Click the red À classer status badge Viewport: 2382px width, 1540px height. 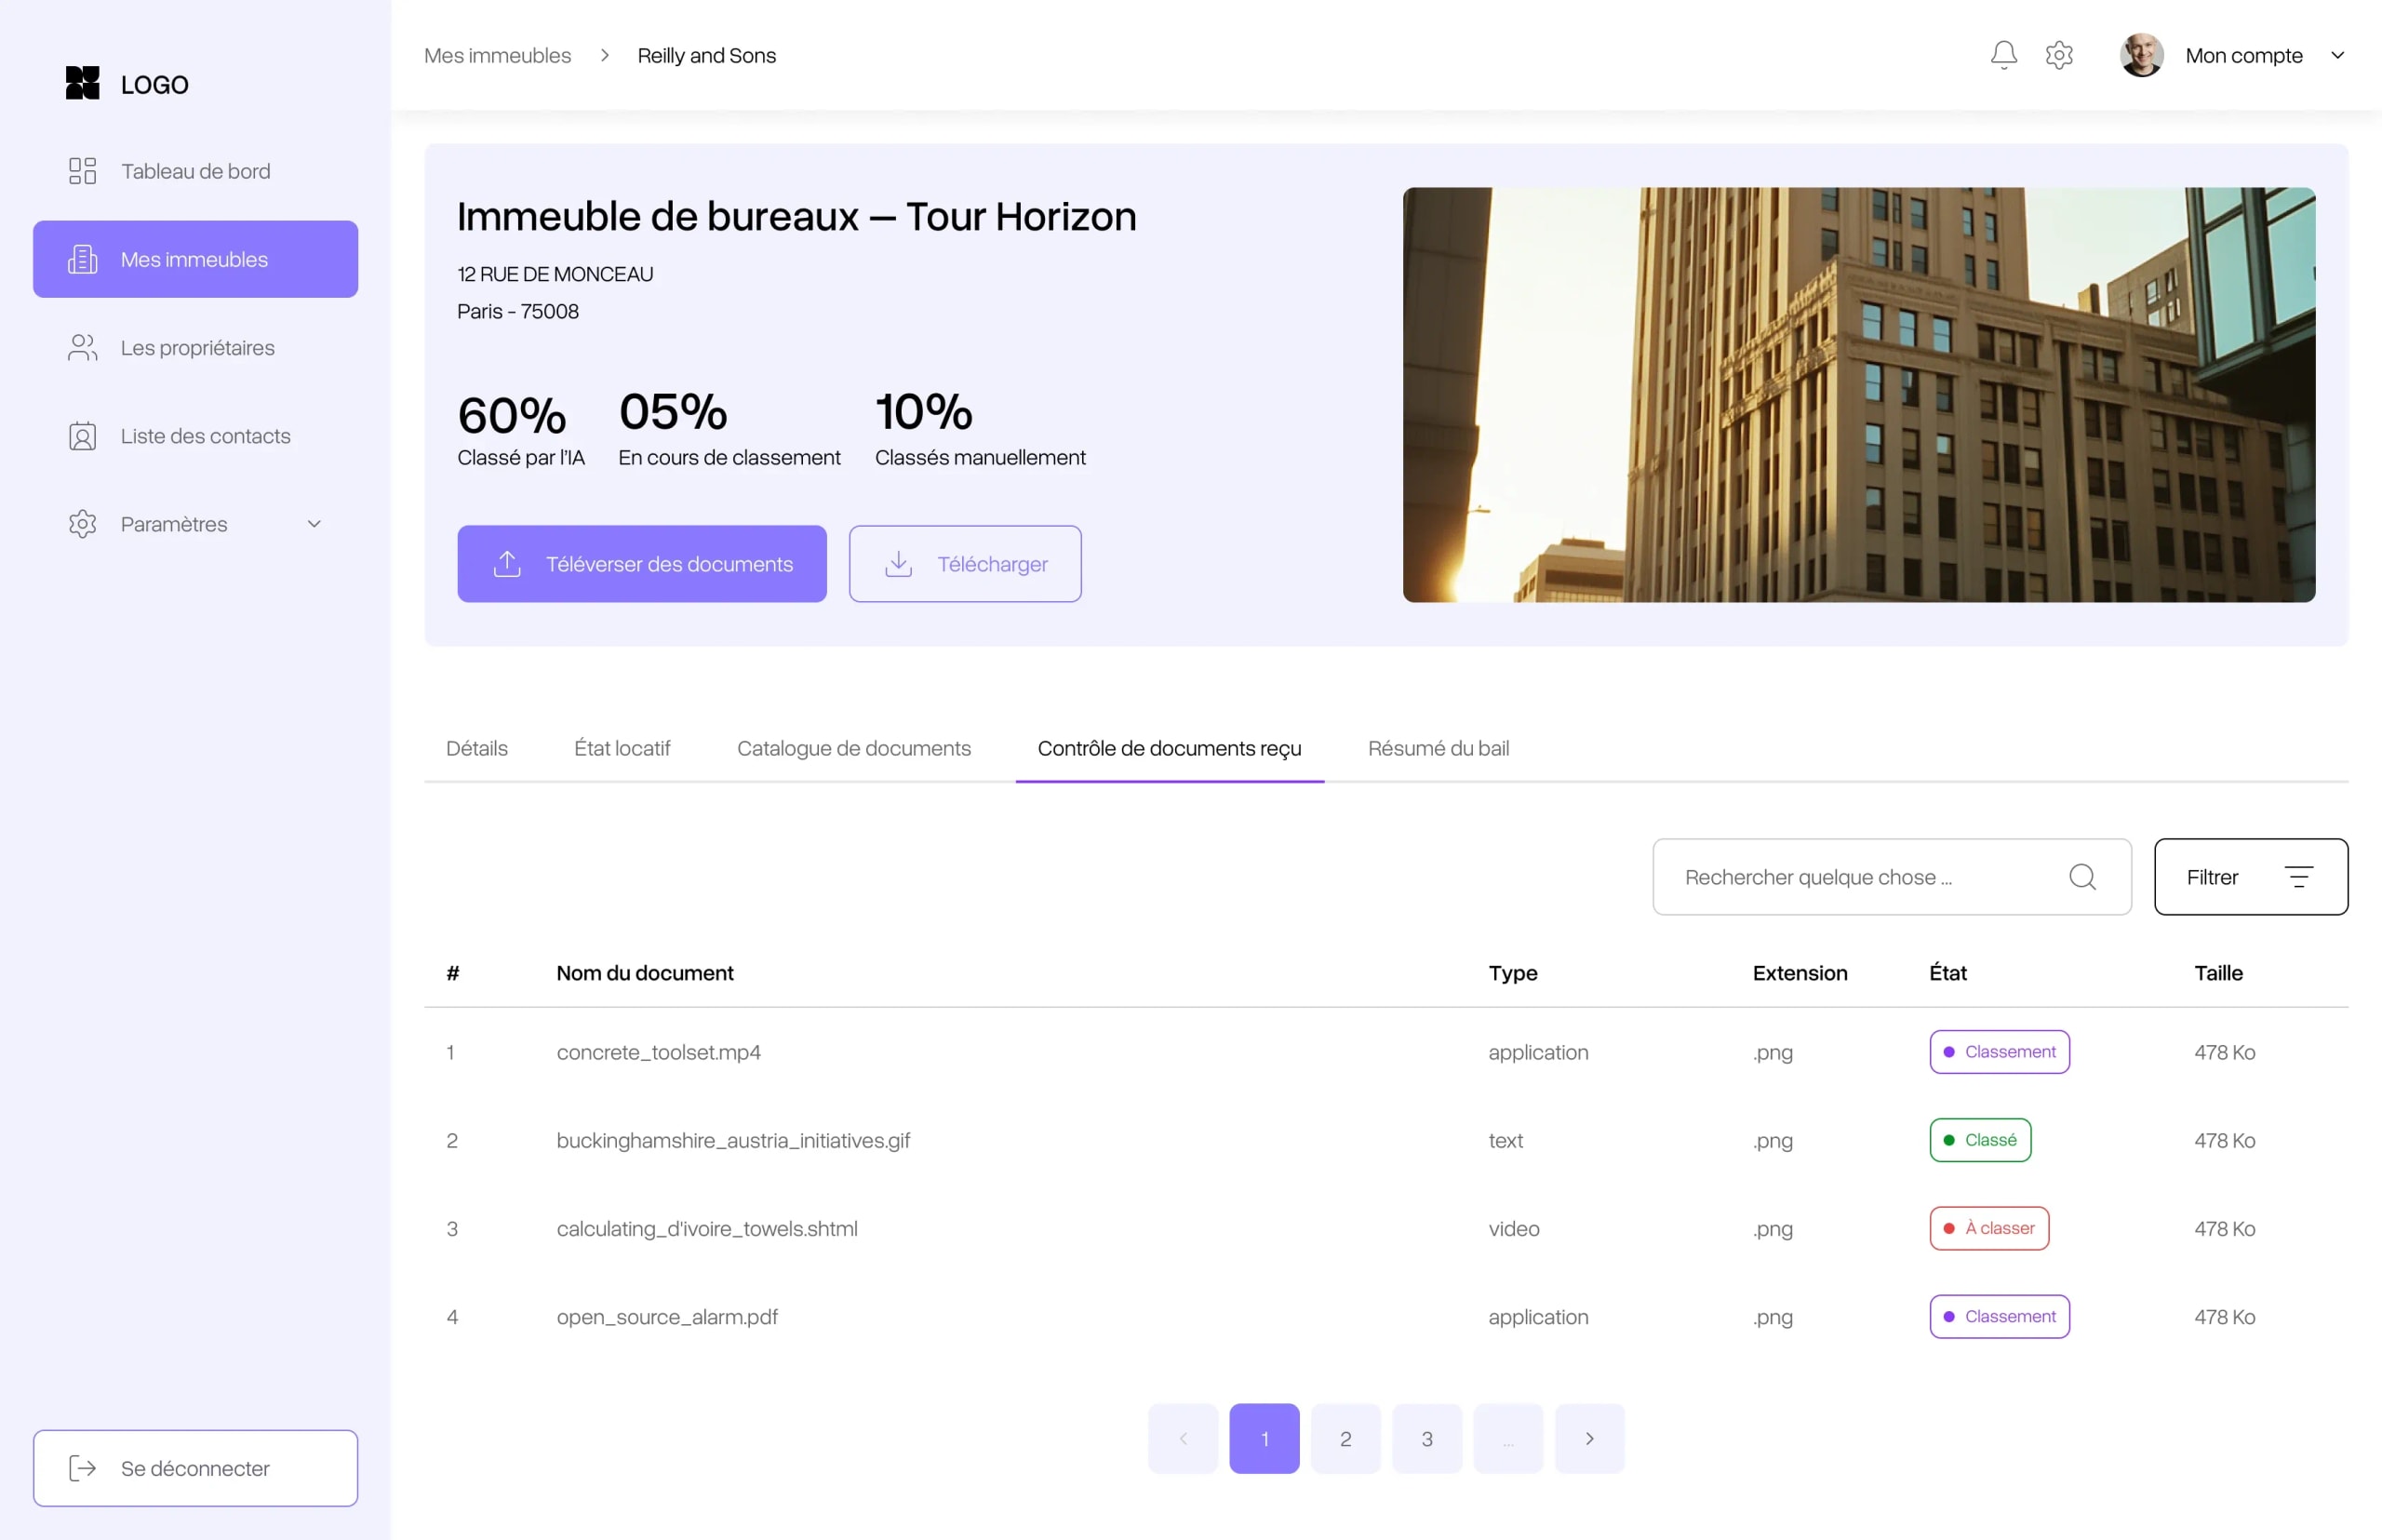coord(1989,1228)
